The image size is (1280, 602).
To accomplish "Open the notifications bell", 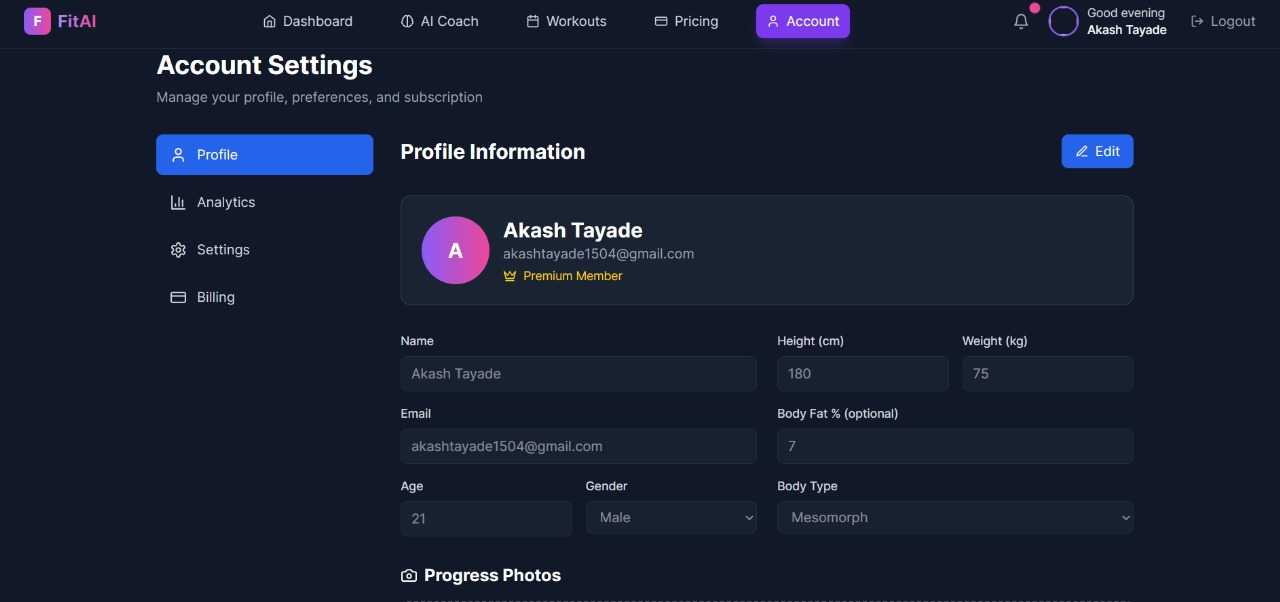I will click(x=1021, y=21).
